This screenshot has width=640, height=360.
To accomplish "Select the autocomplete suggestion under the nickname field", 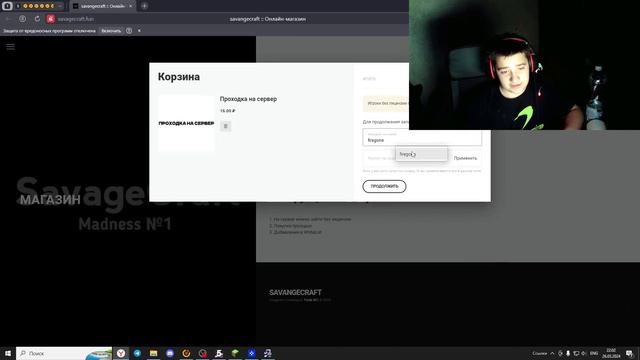I will (421, 154).
